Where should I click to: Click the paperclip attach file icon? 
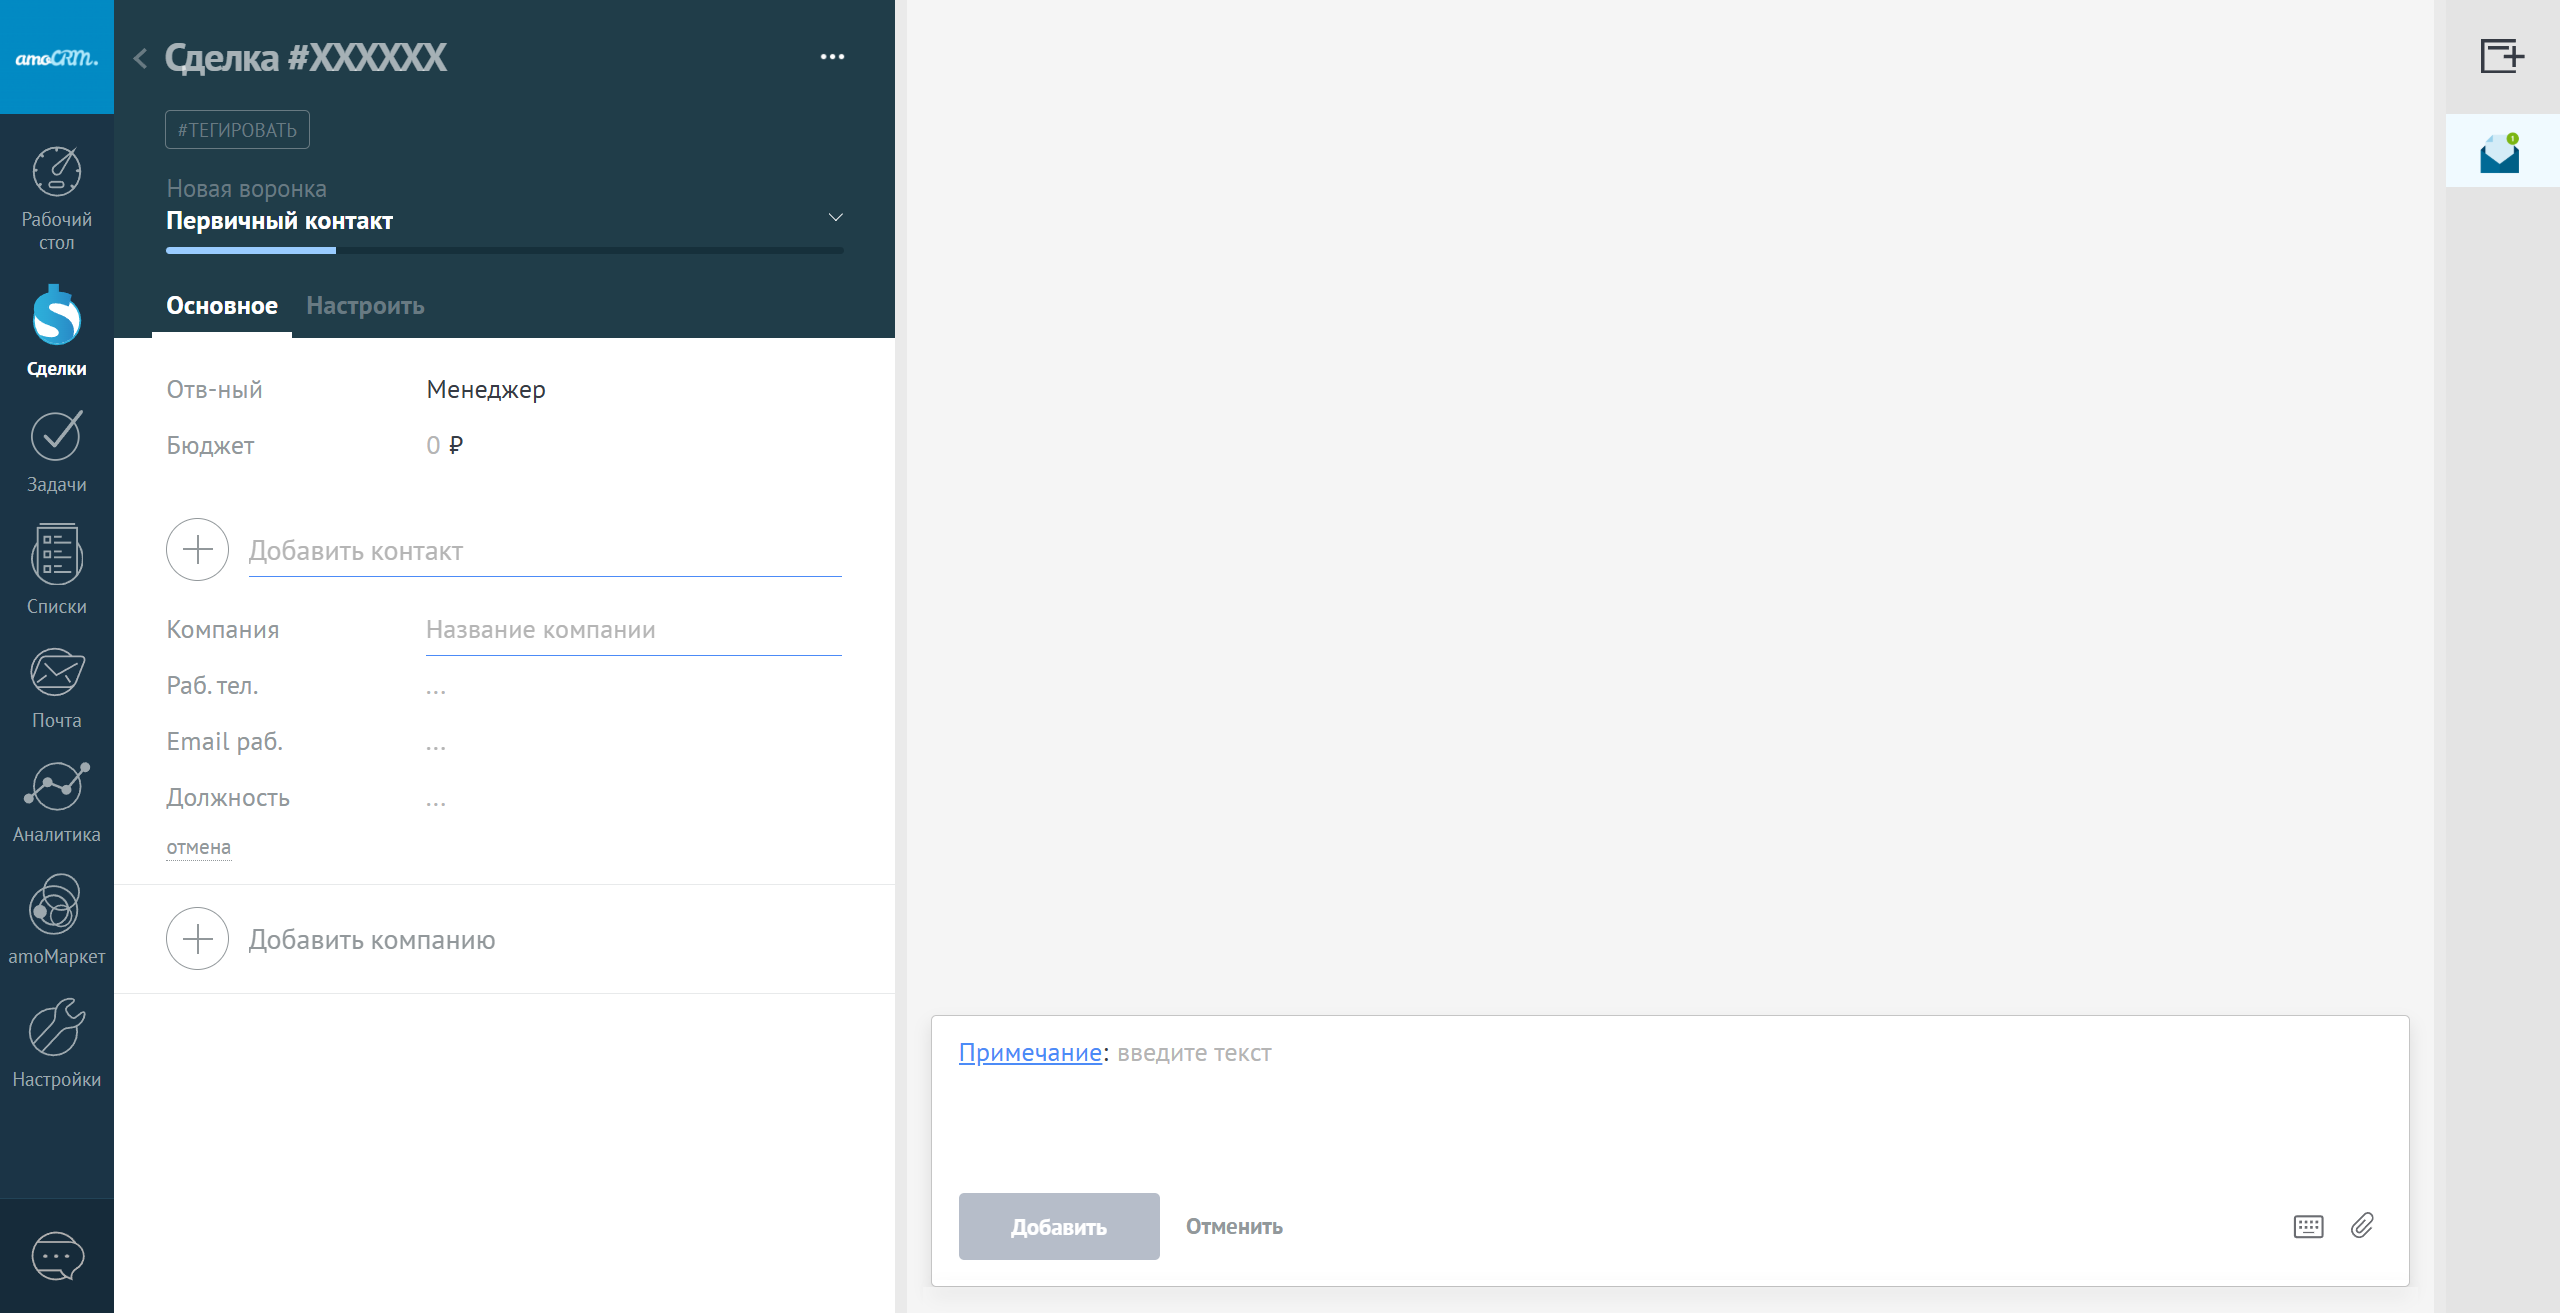pyautogui.click(x=2362, y=1225)
